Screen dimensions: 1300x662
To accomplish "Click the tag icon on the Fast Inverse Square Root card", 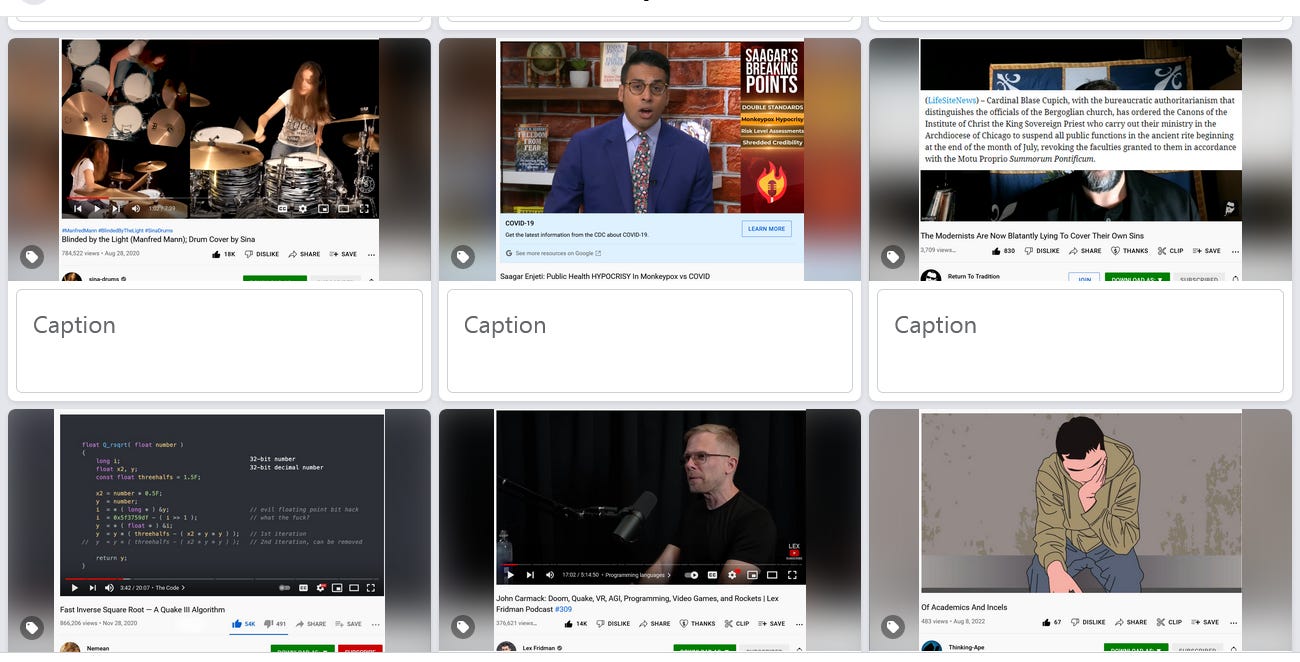I will click(x=32, y=628).
